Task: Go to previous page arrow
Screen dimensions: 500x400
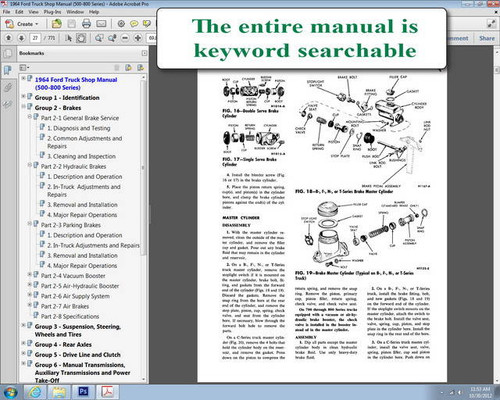Action: (x=9, y=38)
